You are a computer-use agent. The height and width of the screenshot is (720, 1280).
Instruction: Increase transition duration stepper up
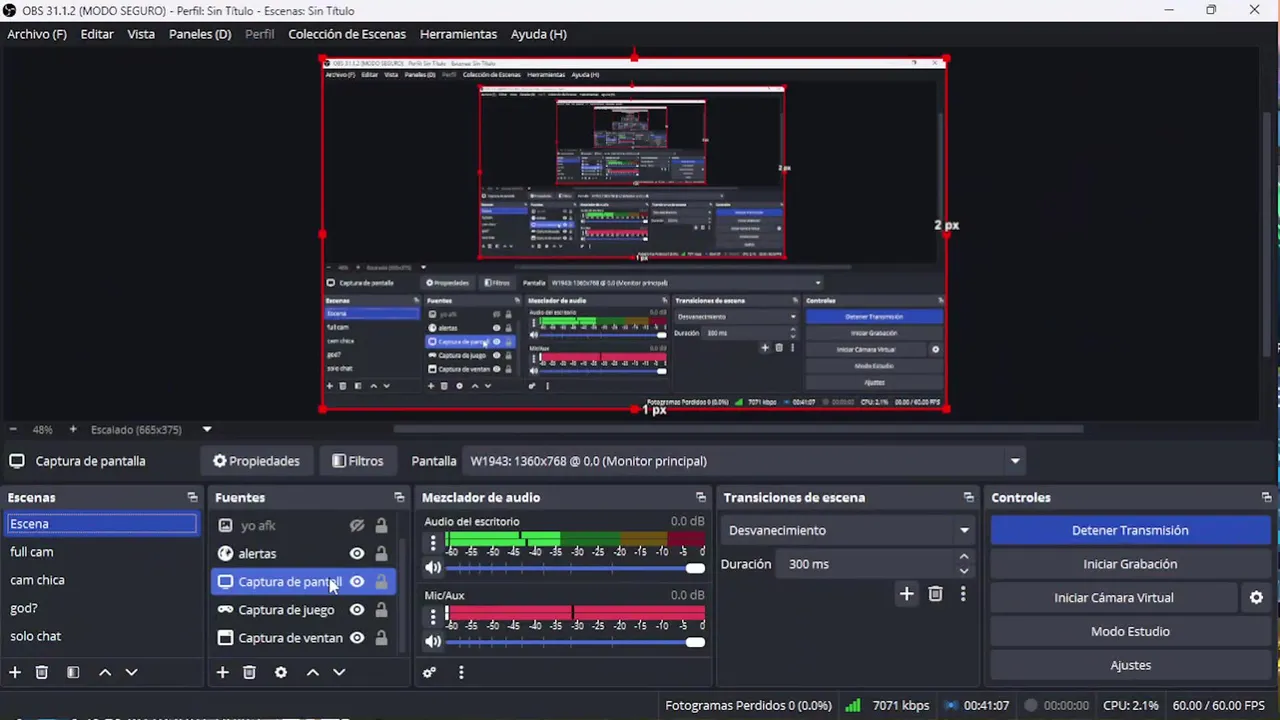[964, 557]
